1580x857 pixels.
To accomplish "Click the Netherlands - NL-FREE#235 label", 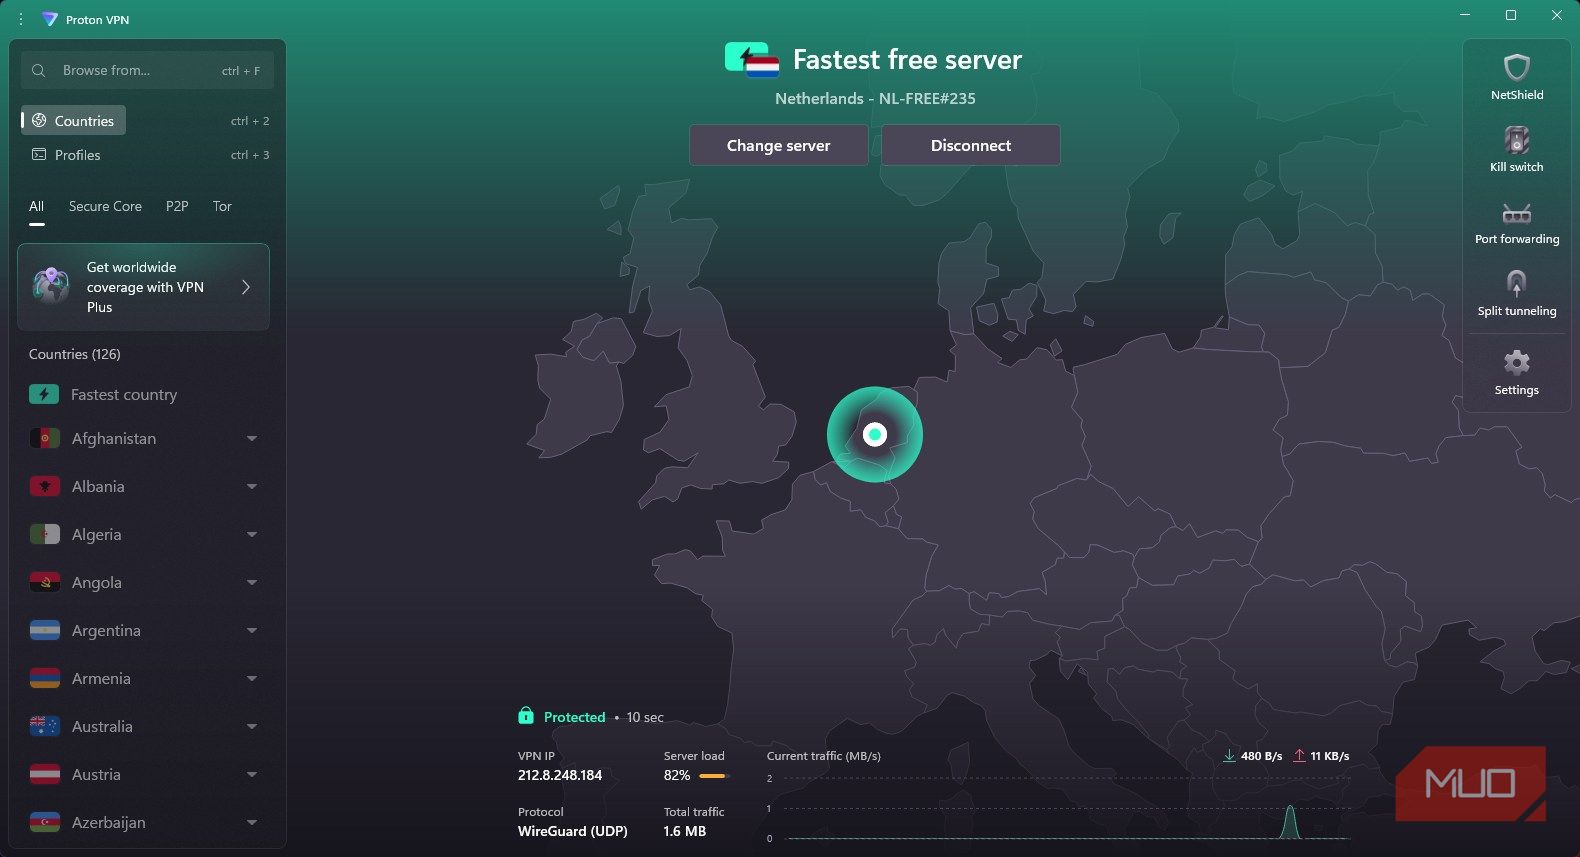I will pyautogui.click(x=875, y=98).
